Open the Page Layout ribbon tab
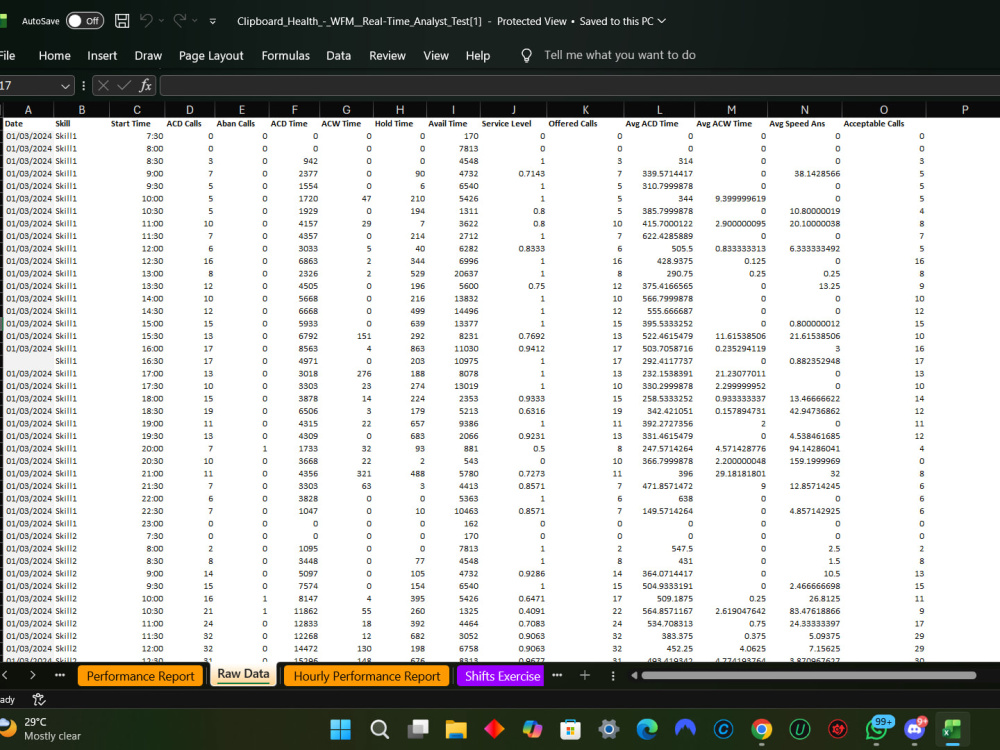The height and width of the screenshot is (750, 1000). pos(211,55)
